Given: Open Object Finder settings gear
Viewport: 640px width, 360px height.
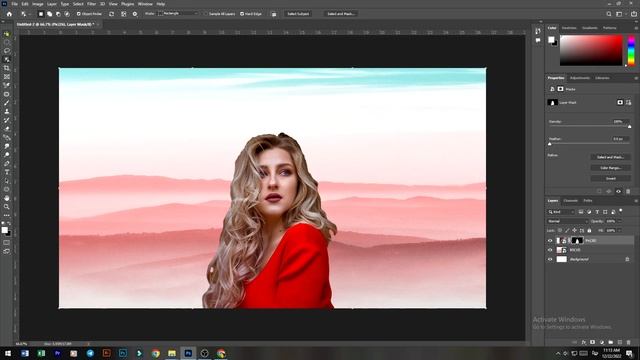Looking at the screenshot, I should tap(135, 14).
